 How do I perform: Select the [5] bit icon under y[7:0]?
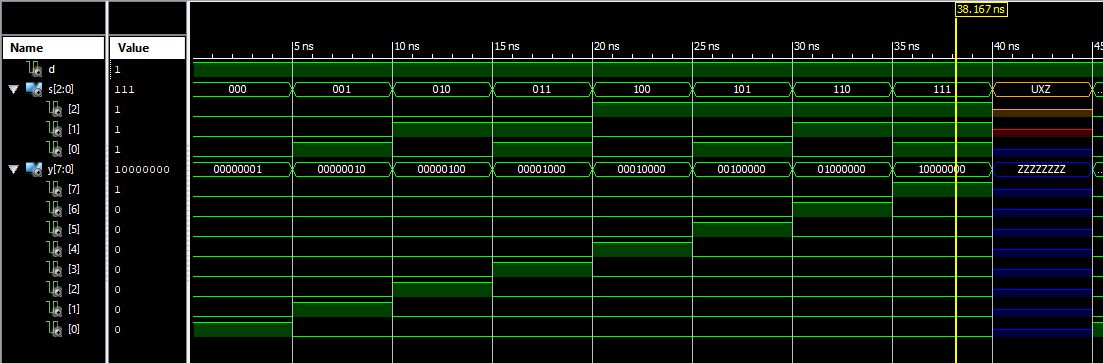coord(53,228)
